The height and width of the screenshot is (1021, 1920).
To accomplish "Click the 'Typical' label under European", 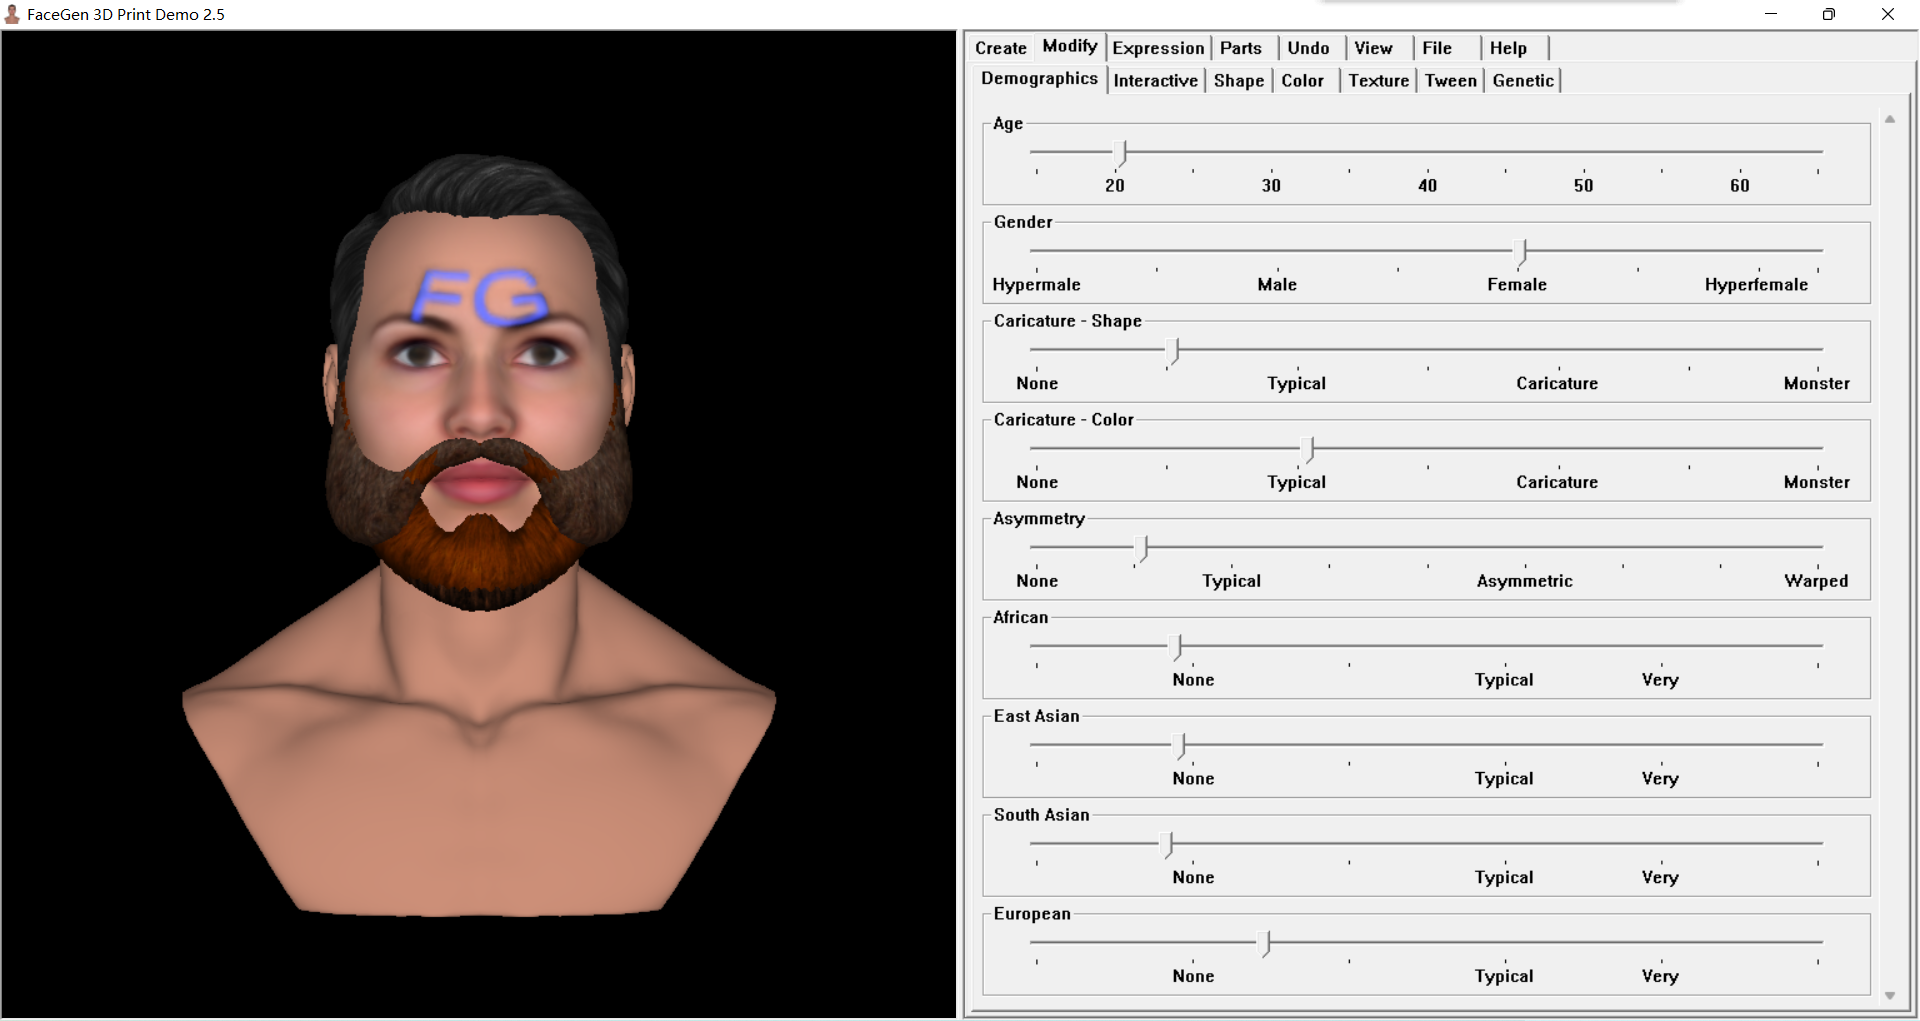I will coord(1503,976).
